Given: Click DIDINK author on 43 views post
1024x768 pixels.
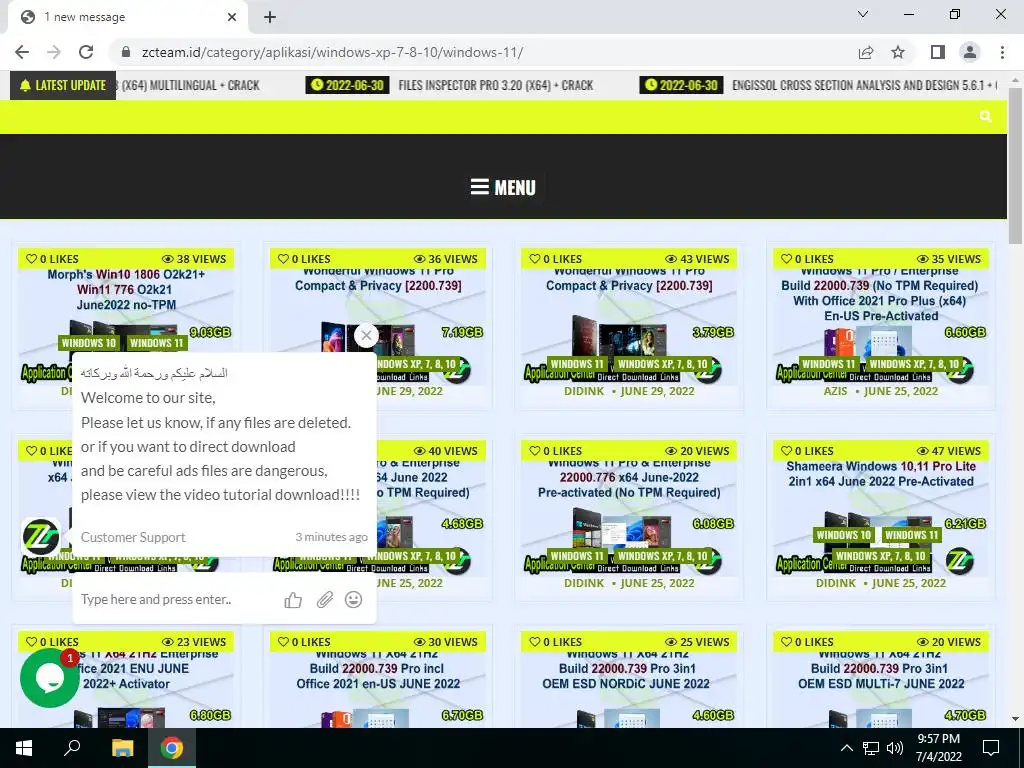Looking at the screenshot, I should point(584,391).
